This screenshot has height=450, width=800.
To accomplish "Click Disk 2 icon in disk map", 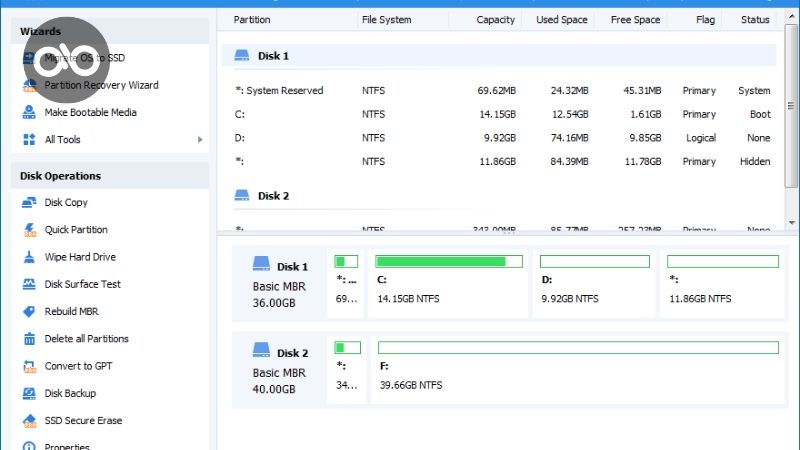I will tap(261, 350).
